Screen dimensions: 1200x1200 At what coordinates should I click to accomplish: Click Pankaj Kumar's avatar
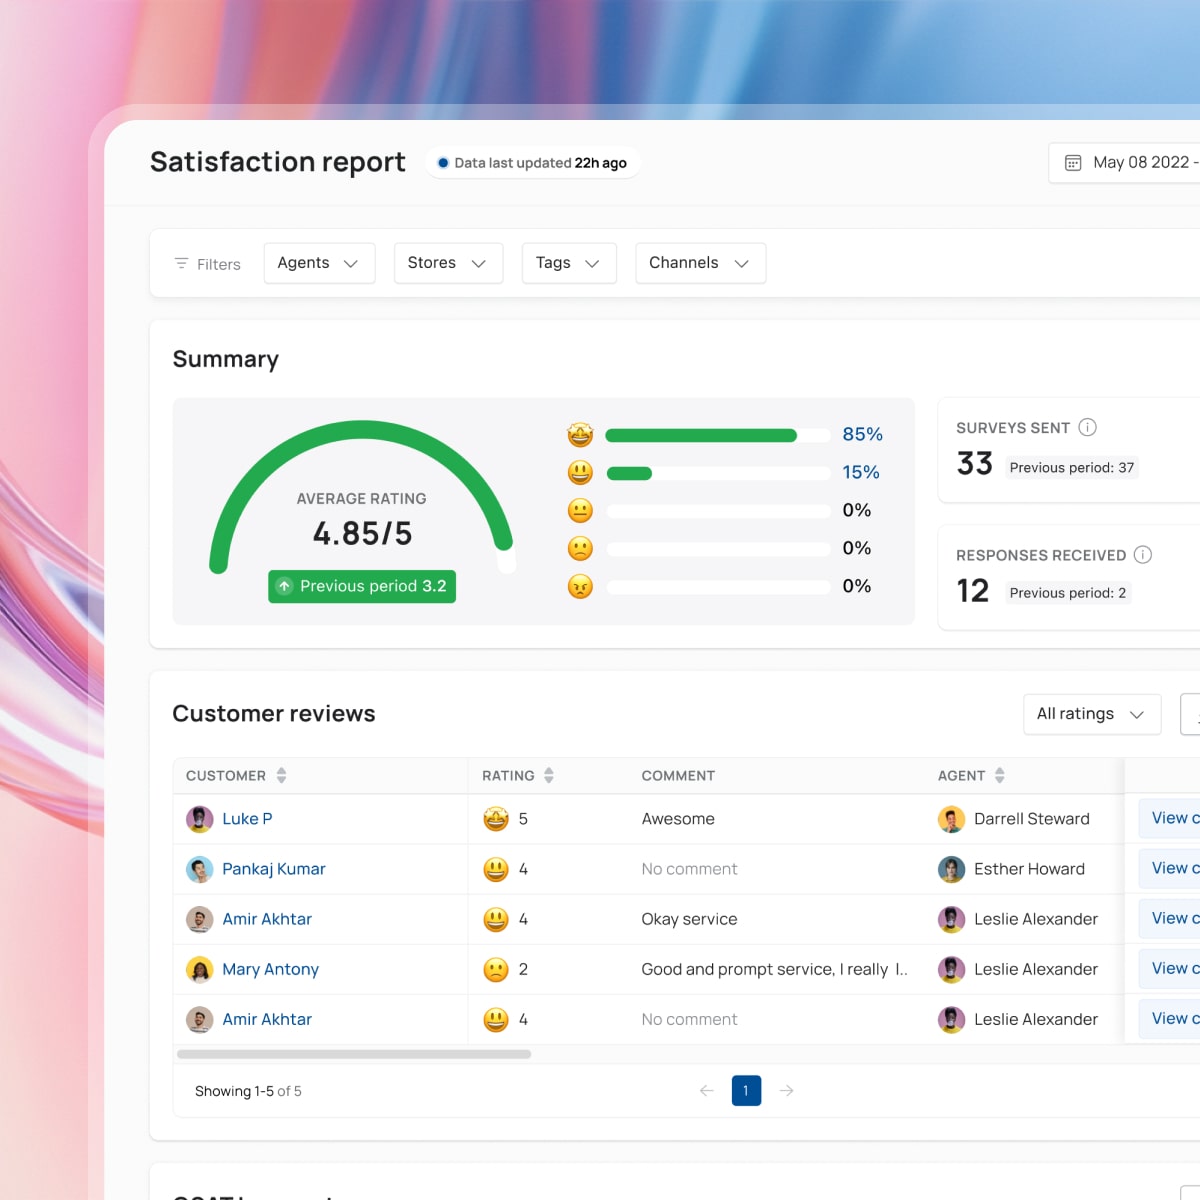(200, 869)
